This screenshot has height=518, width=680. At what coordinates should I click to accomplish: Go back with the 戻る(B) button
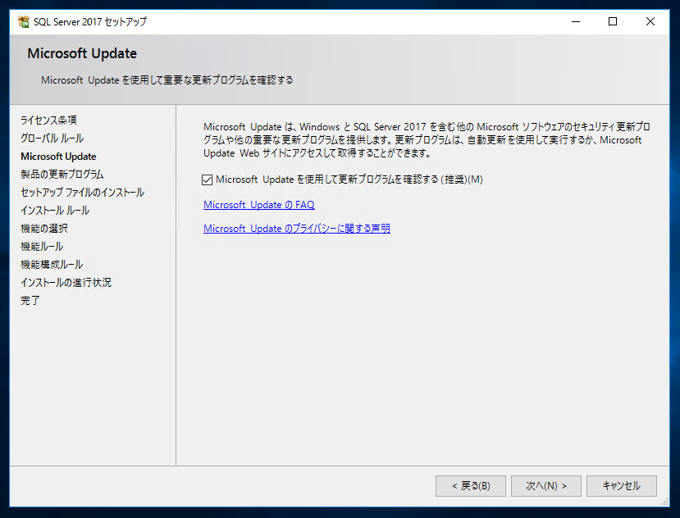click(x=471, y=486)
